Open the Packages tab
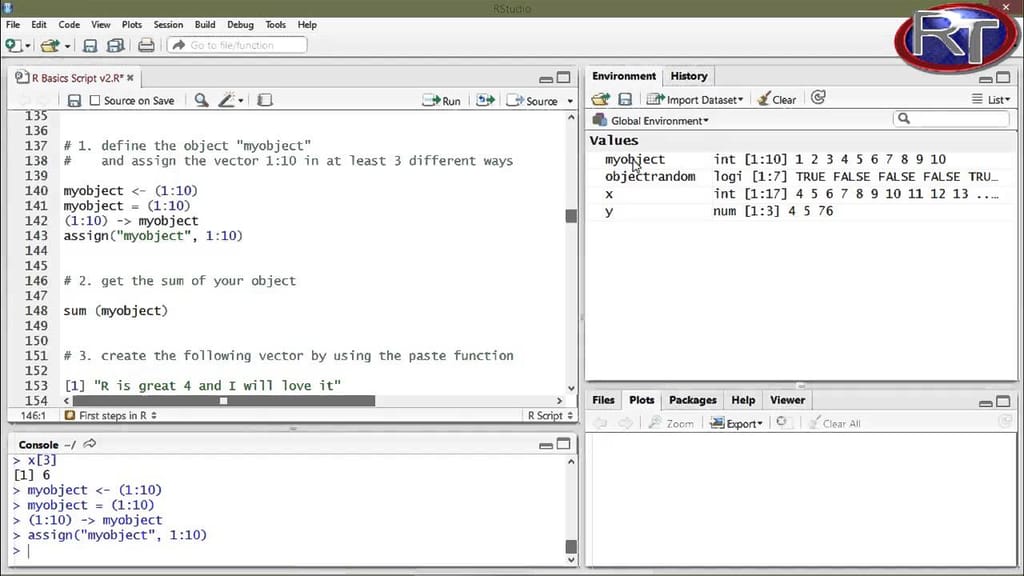The height and width of the screenshot is (576, 1024). [x=692, y=399]
